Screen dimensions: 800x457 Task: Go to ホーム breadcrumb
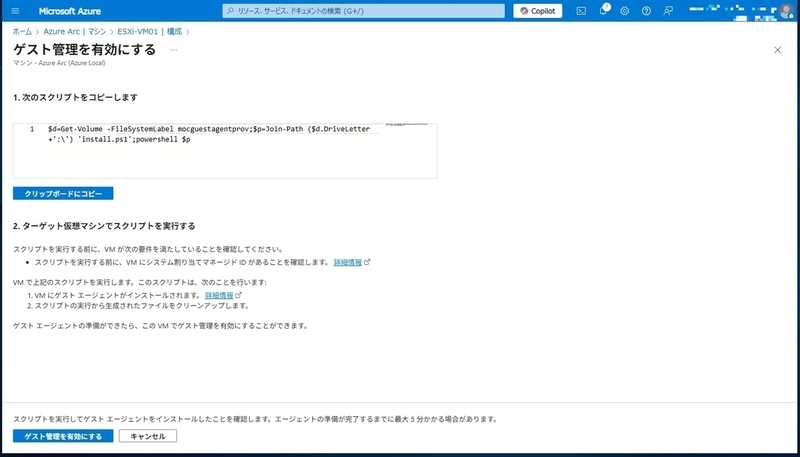tap(22, 32)
